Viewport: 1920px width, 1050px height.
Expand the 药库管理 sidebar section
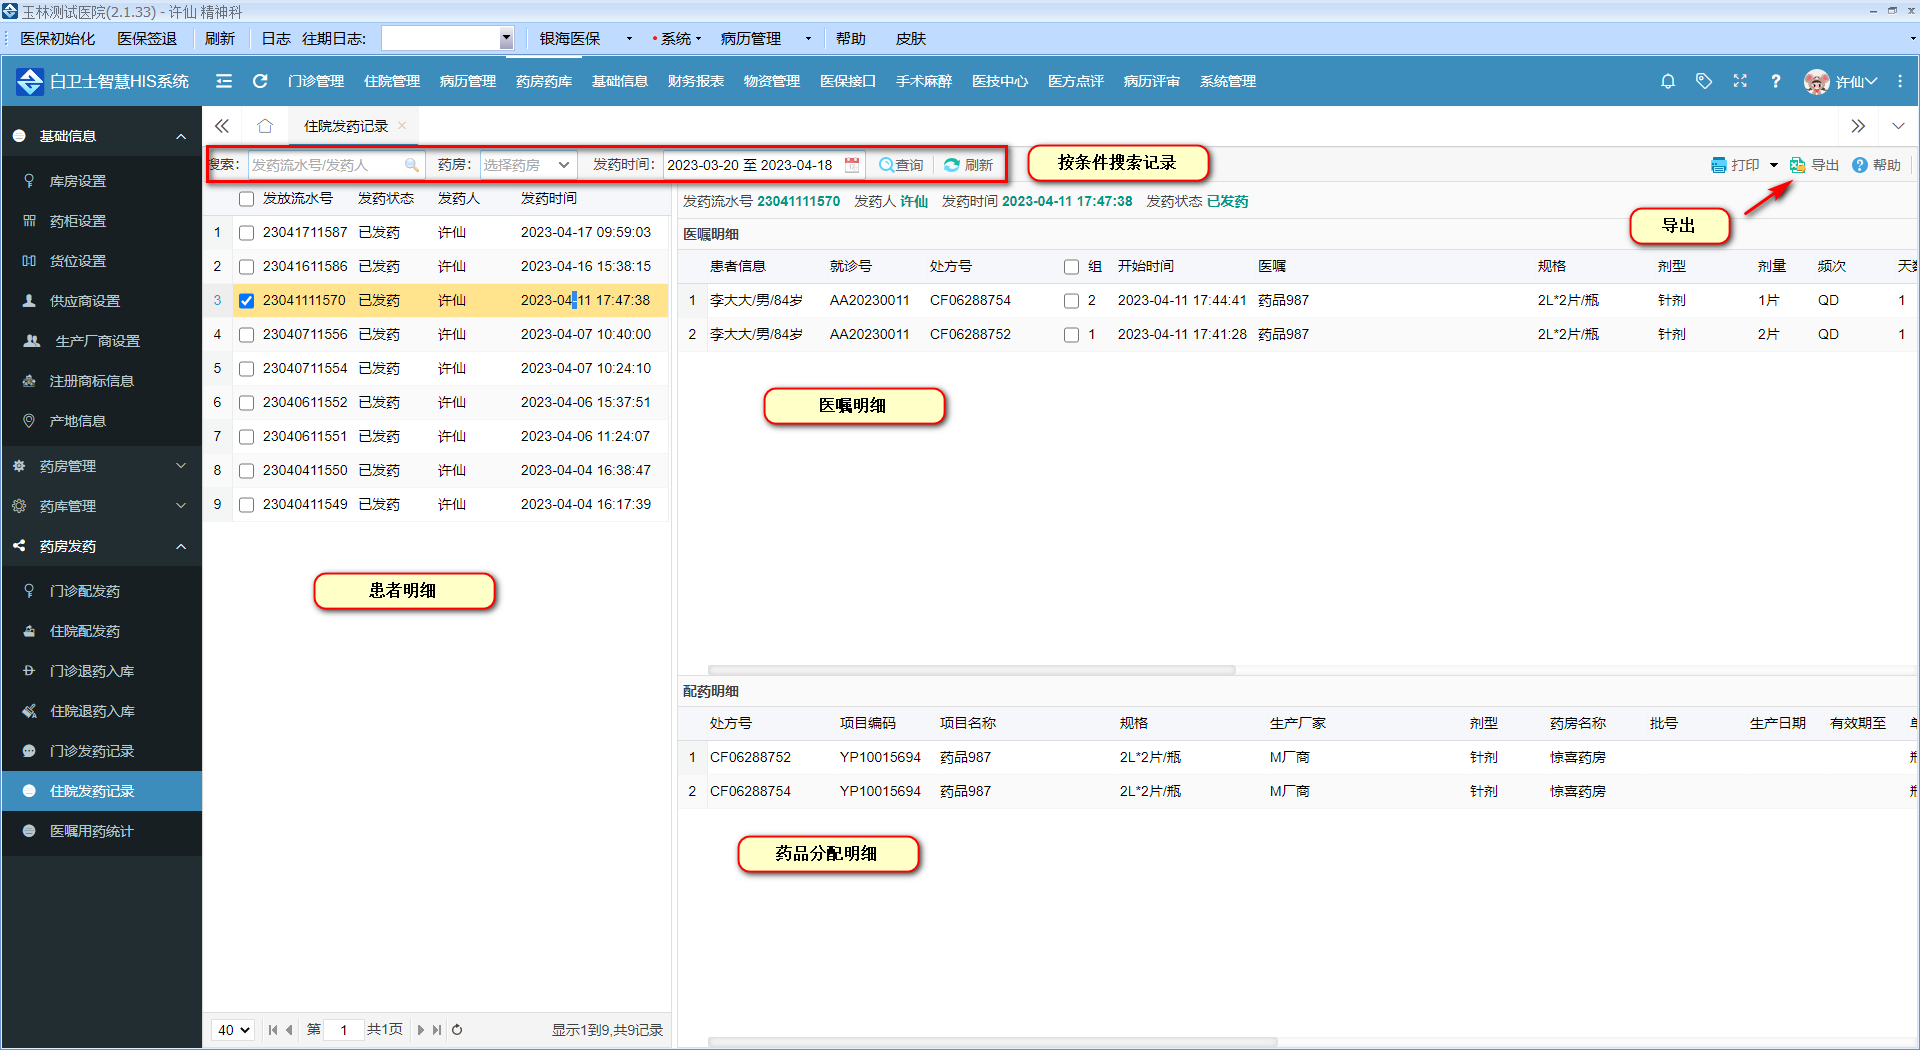point(100,506)
